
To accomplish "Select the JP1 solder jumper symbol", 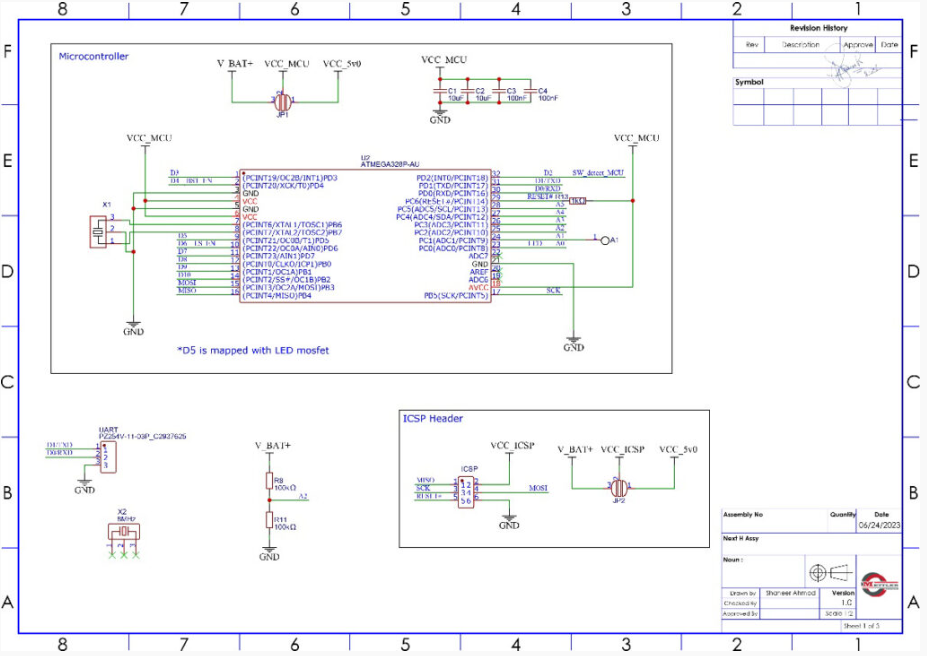I will click(x=283, y=101).
